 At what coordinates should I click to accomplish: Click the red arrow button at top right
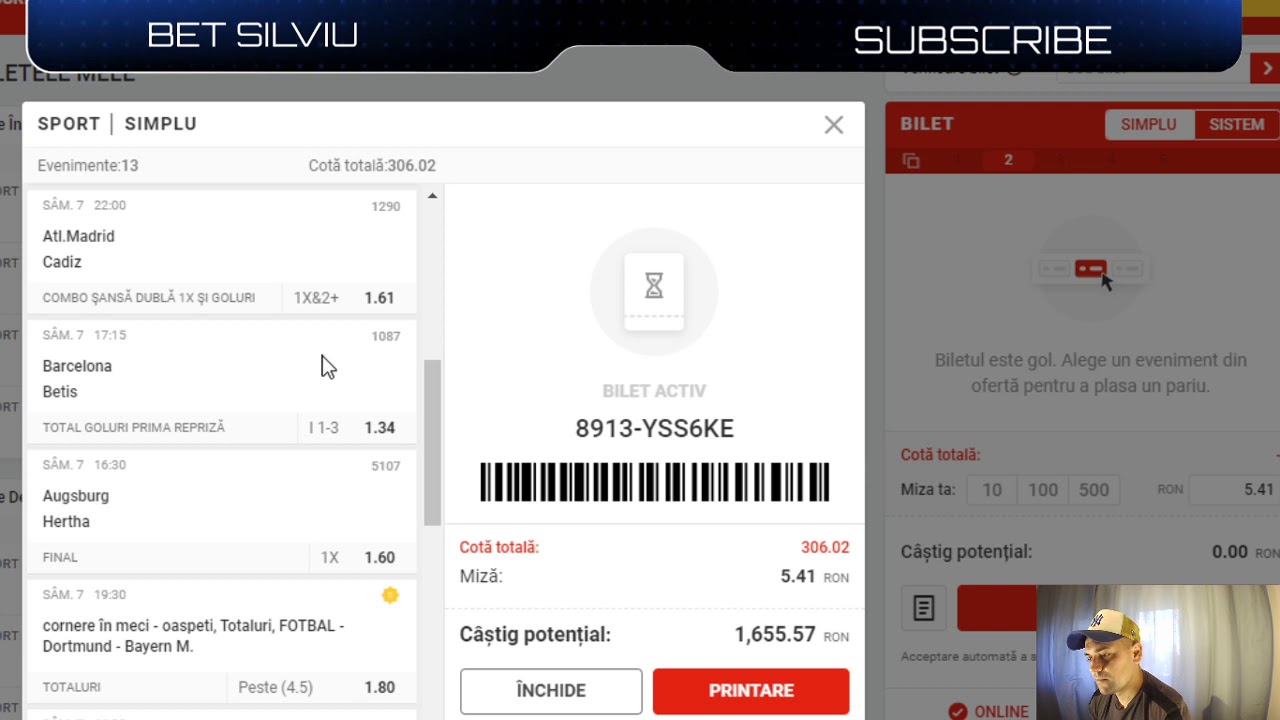point(1264,68)
